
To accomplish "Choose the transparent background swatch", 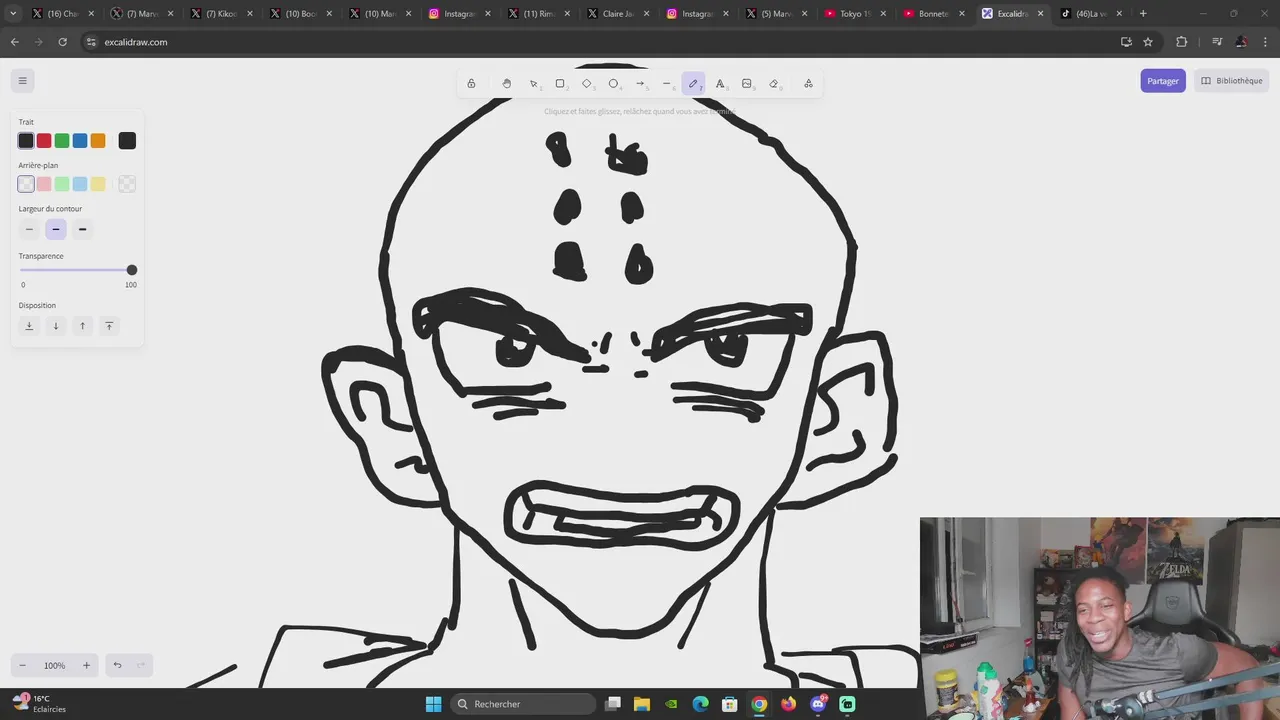I will [26, 184].
